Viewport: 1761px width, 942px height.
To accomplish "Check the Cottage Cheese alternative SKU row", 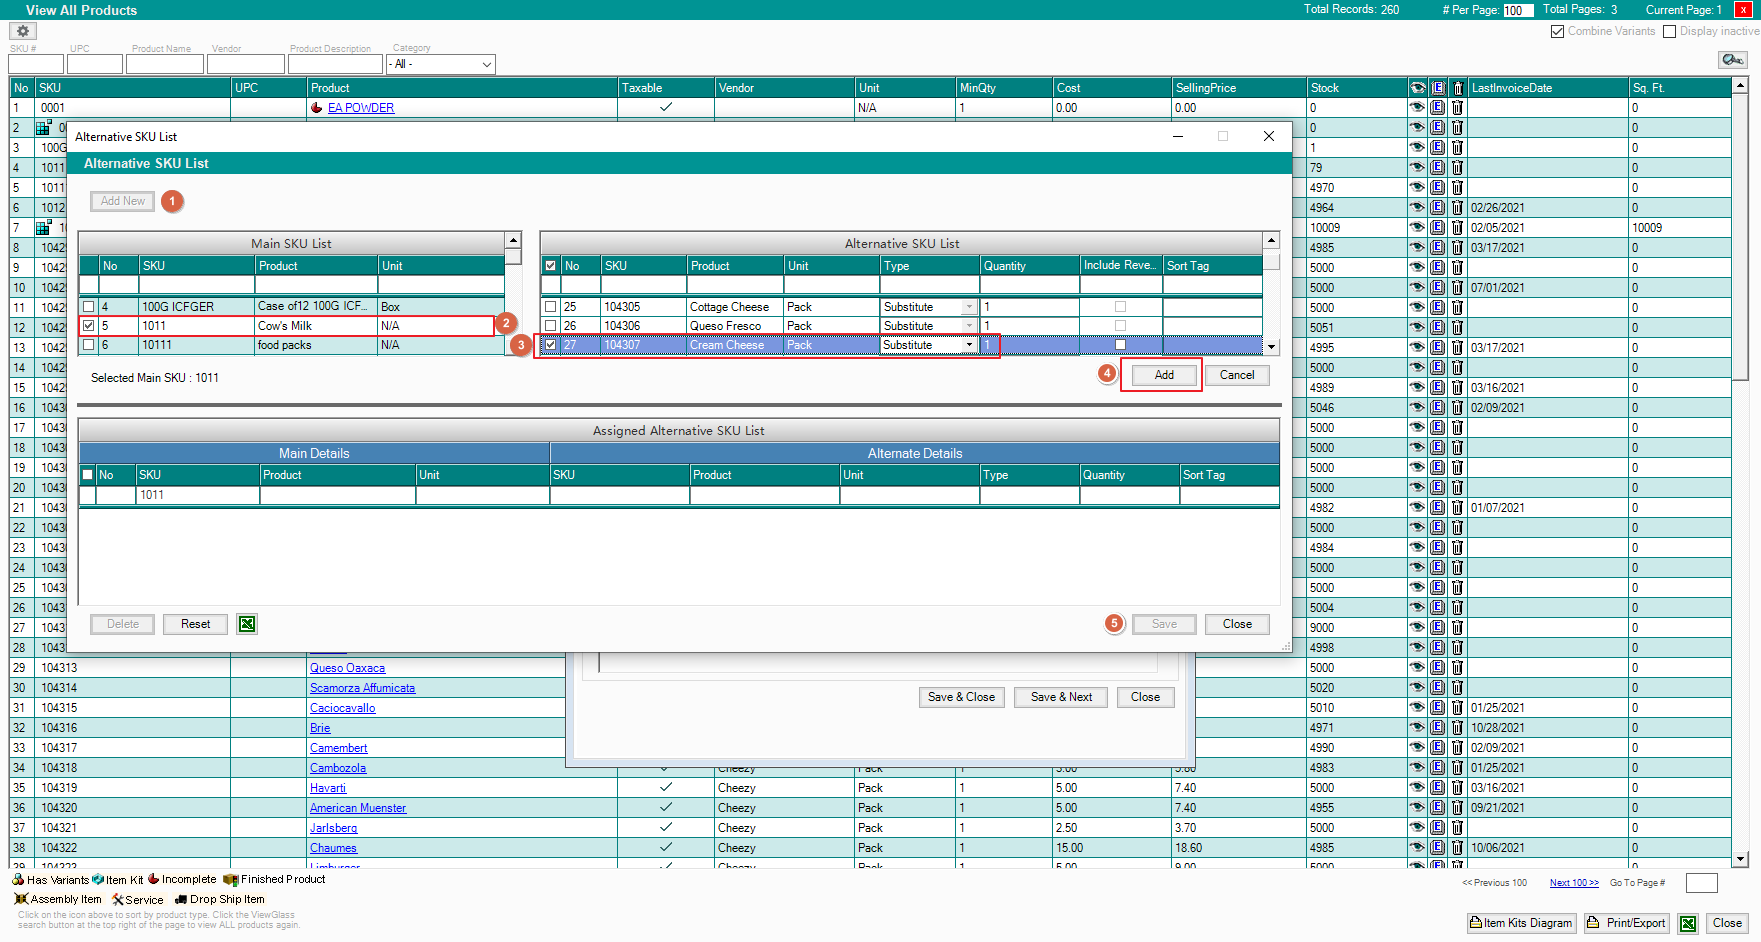I will point(551,307).
